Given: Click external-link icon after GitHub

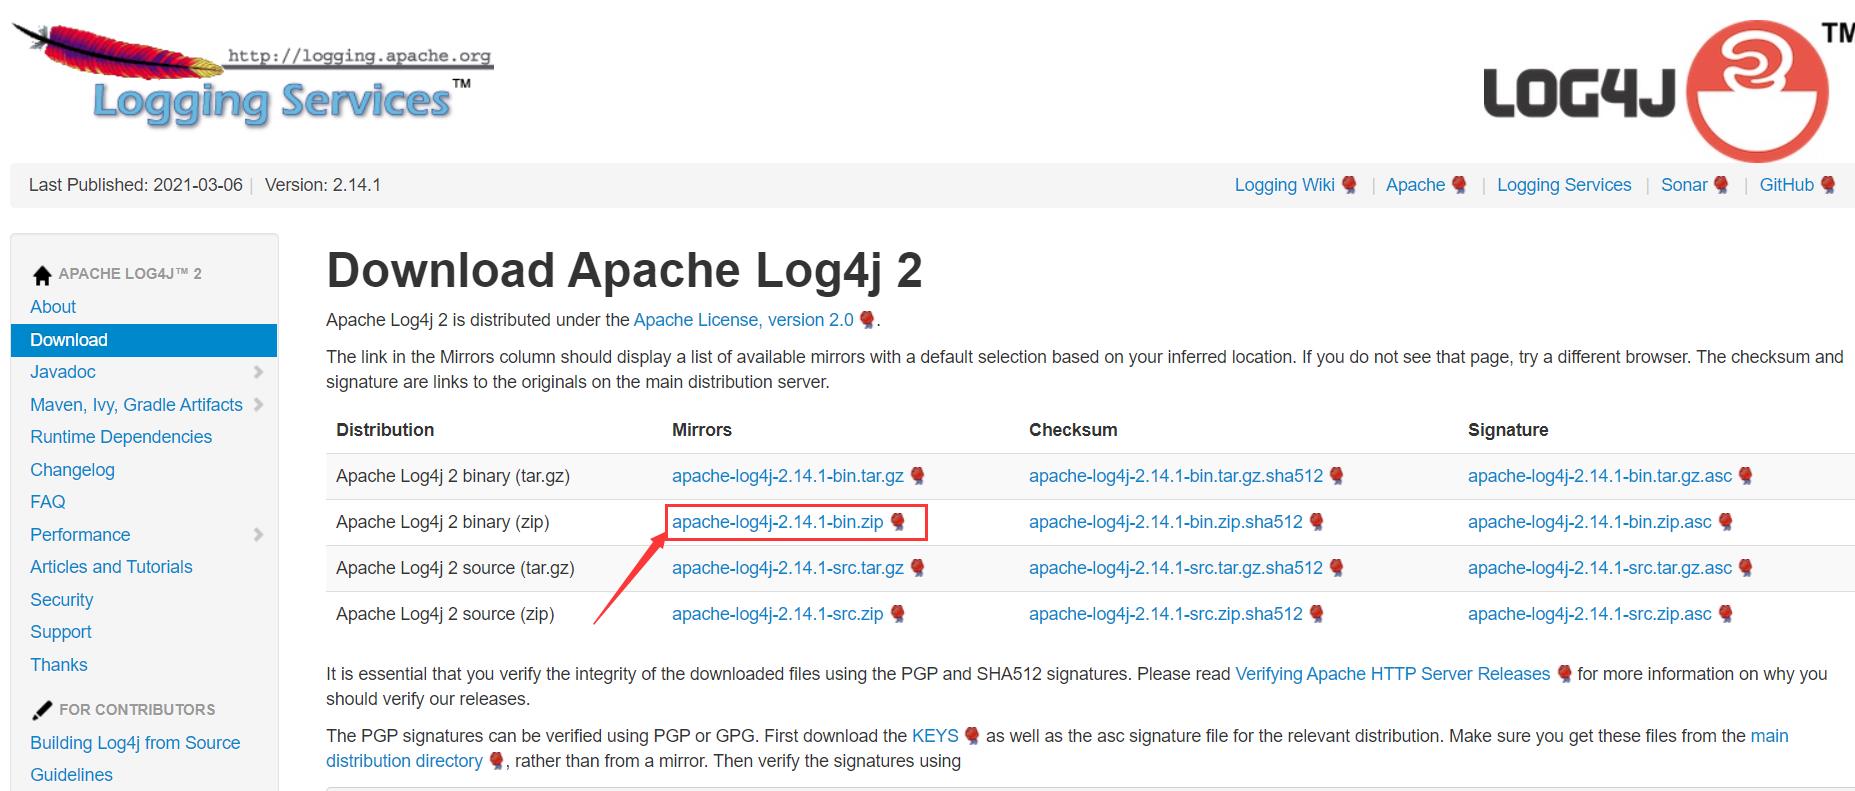Looking at the screenshot, I should pos(1828,185).
